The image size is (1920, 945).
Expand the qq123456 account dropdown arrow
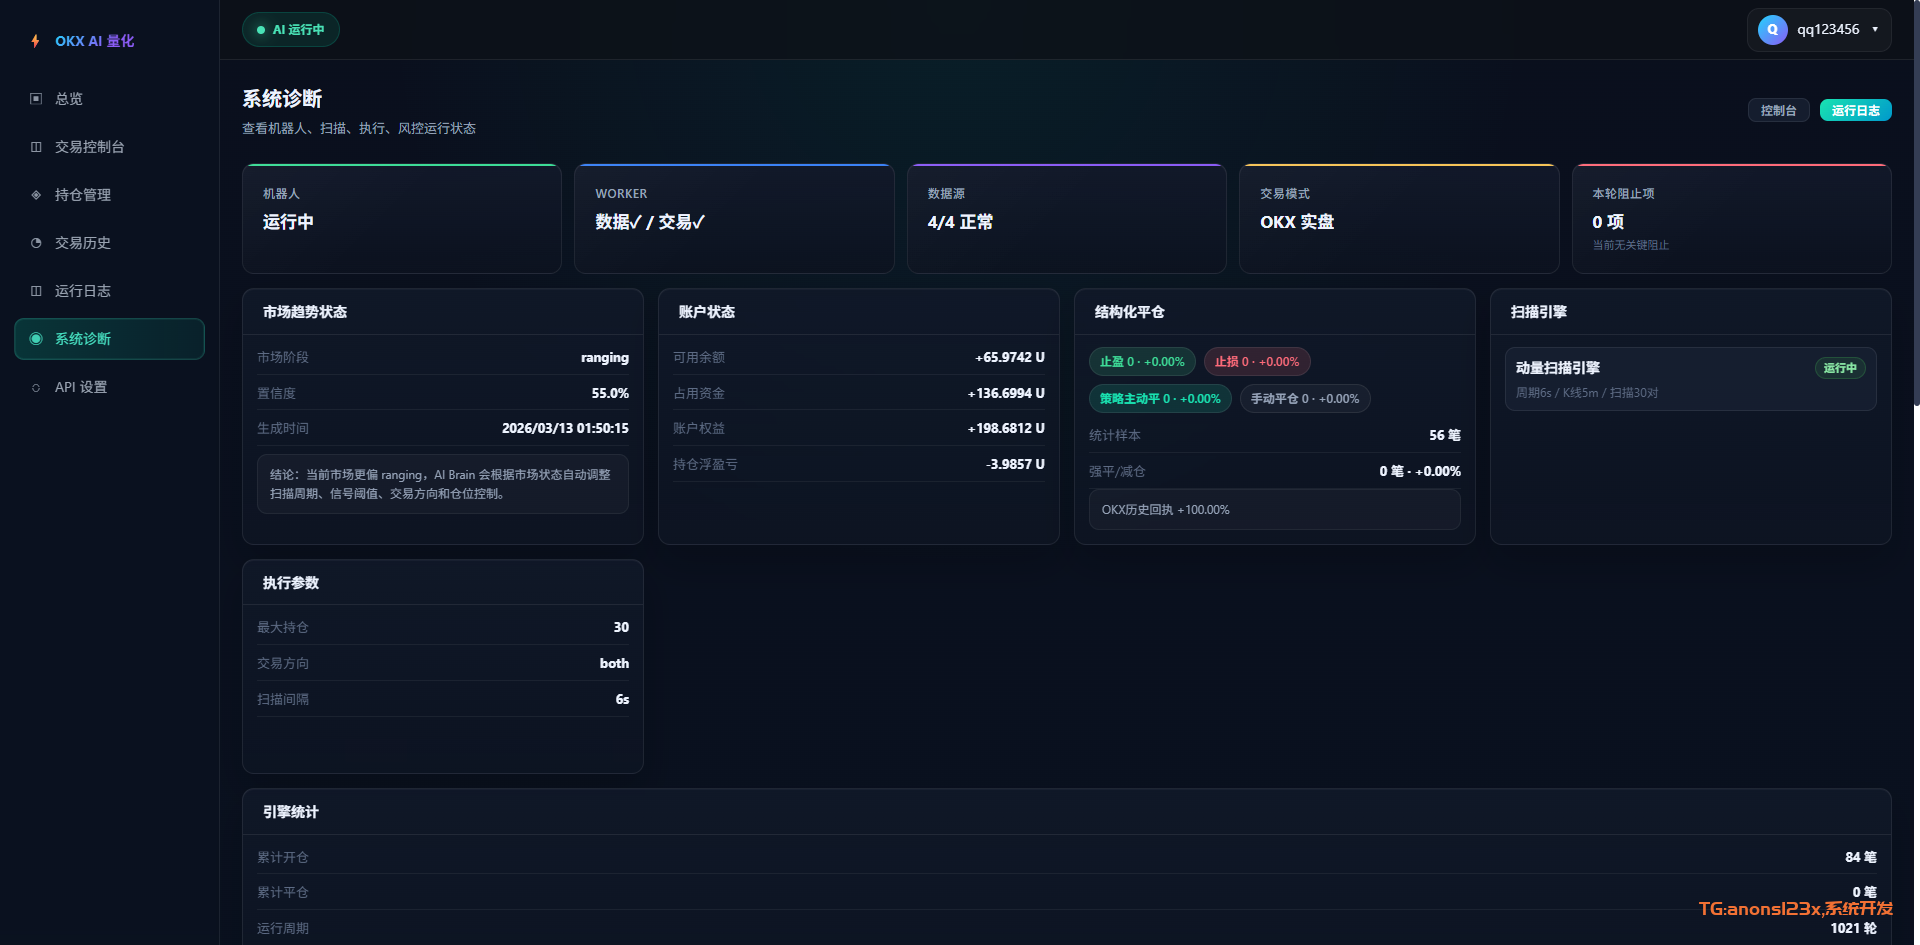click(1875, 30)
